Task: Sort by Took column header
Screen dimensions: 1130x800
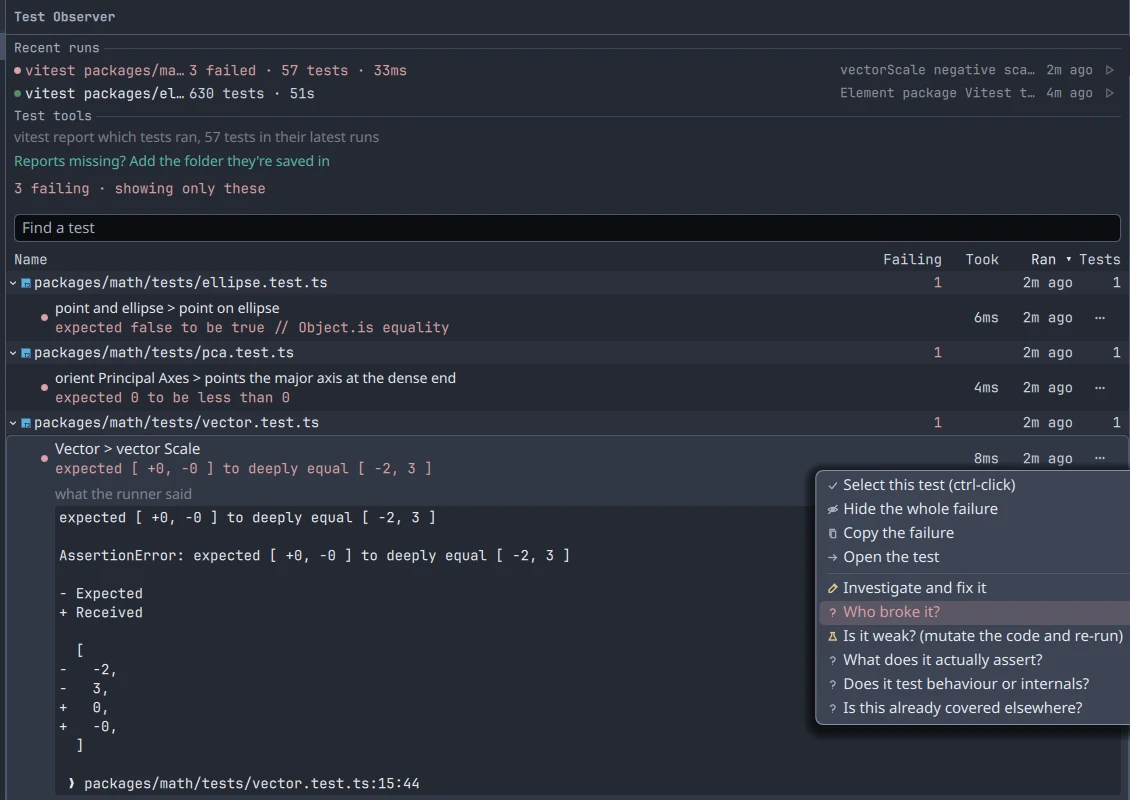Action: [982, 259]
